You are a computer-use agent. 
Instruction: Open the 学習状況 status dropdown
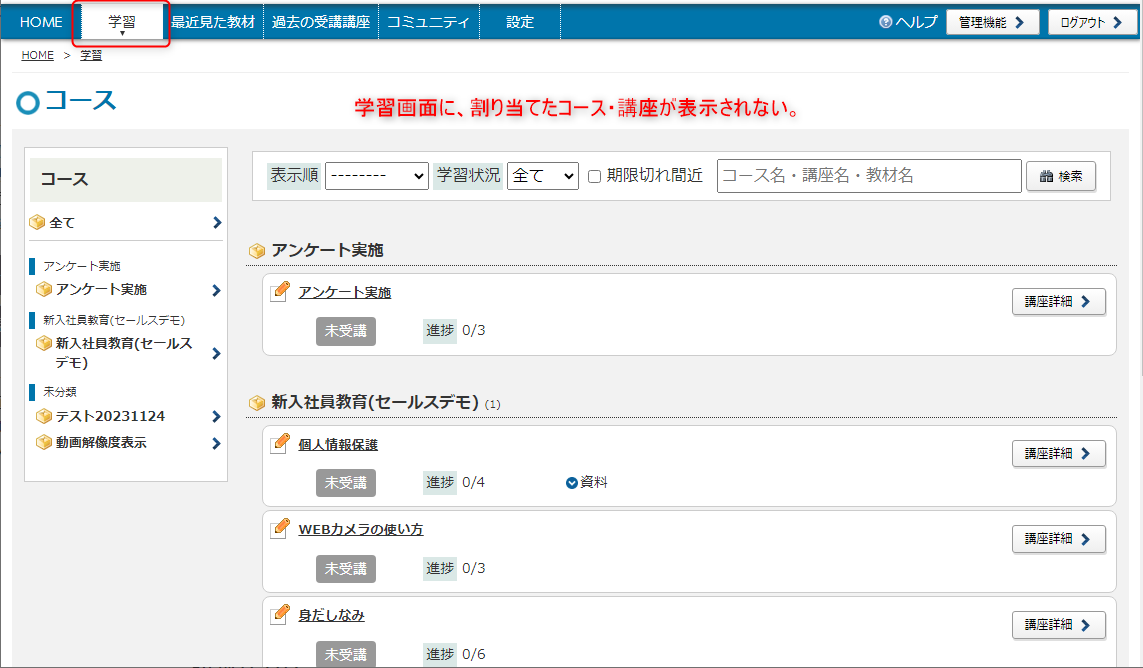pyautogui.click(x=543, y=176)
